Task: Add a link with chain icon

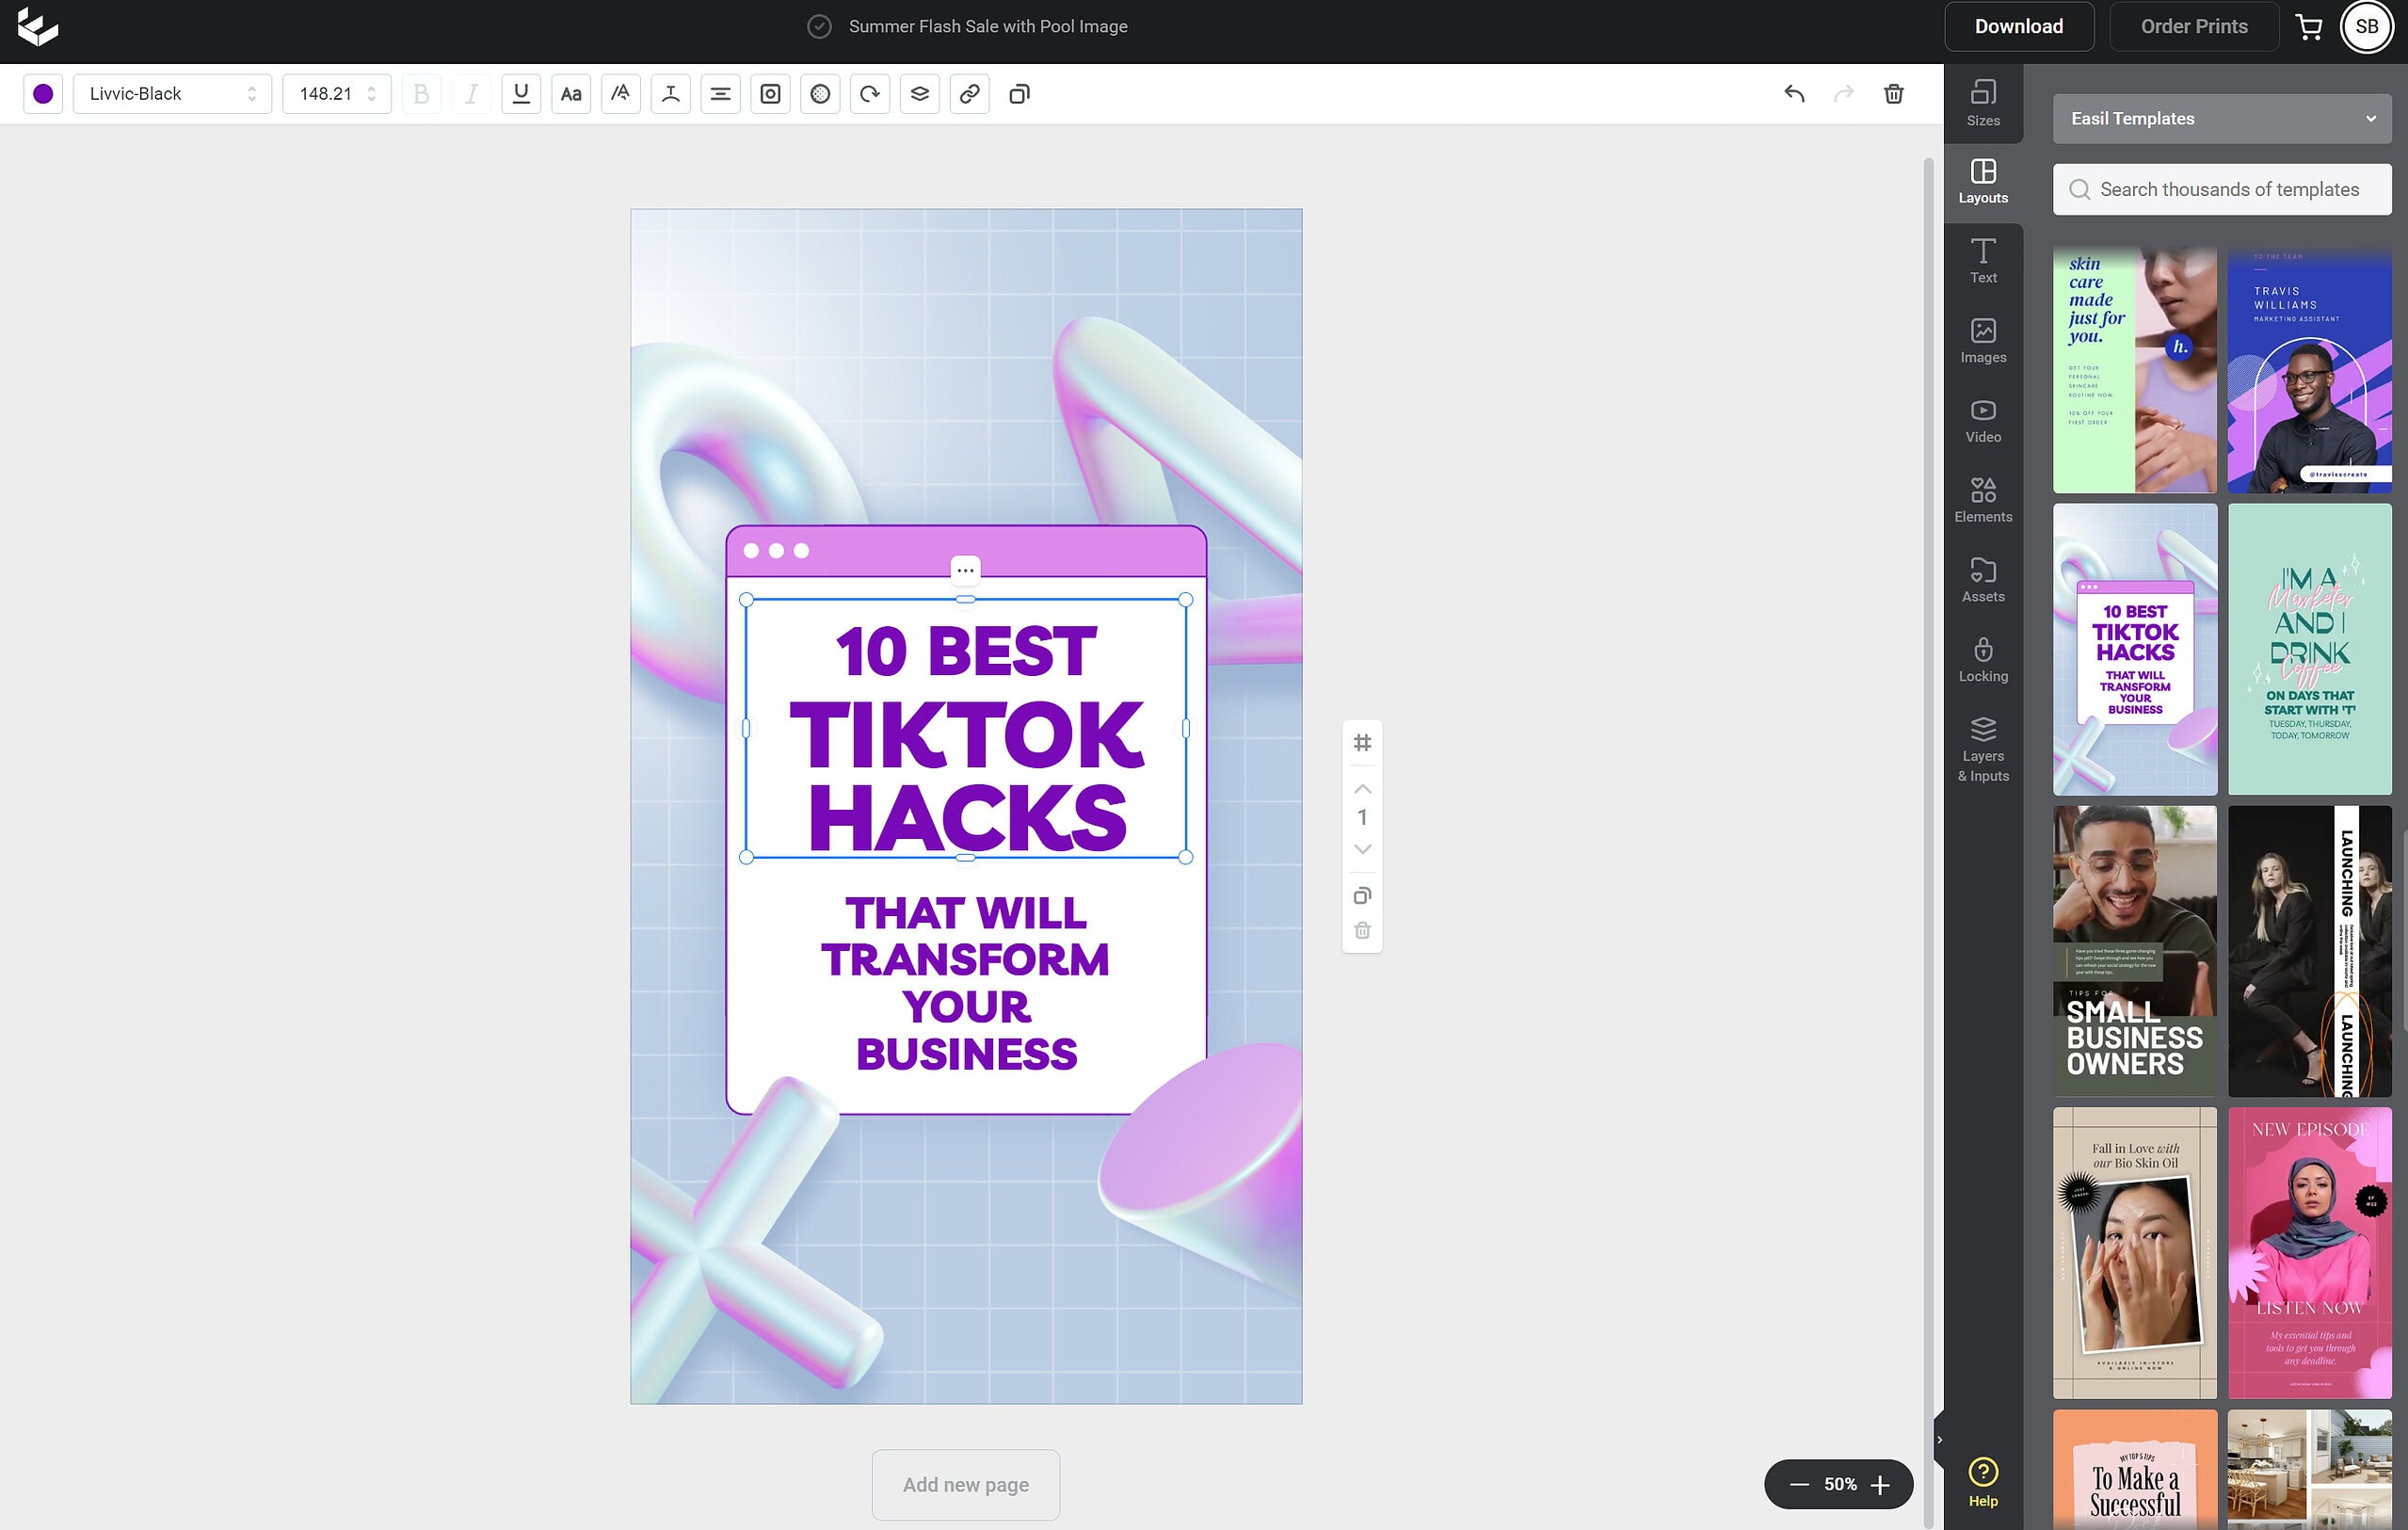Action: 969,94
